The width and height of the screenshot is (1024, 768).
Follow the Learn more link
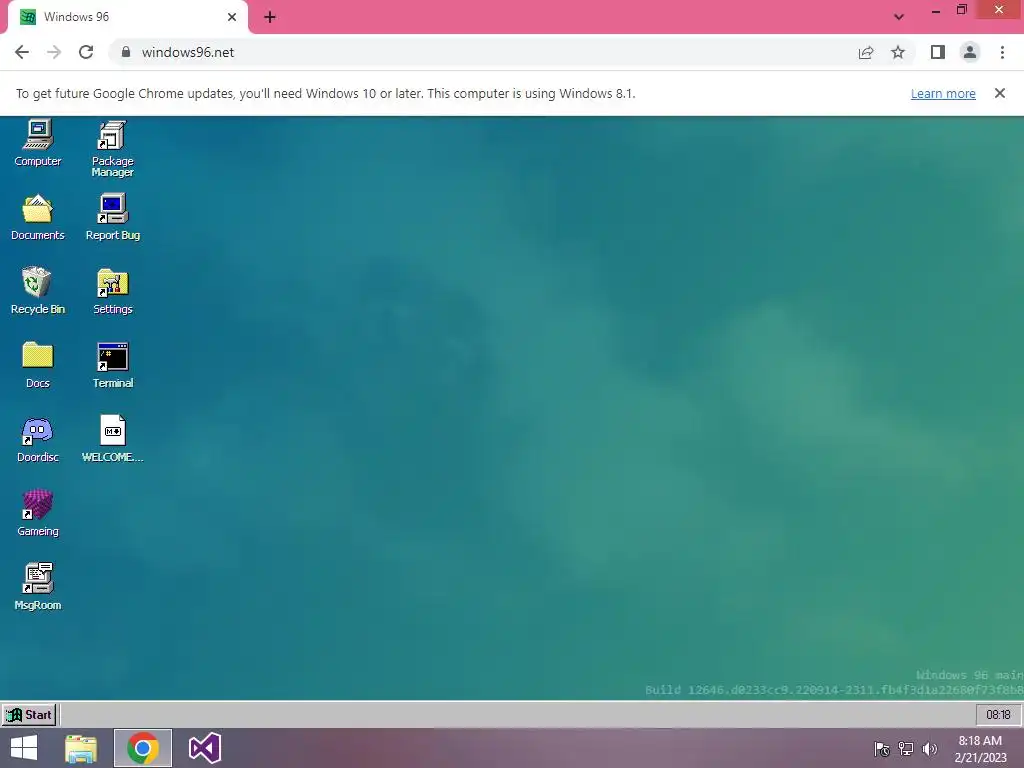943,93
